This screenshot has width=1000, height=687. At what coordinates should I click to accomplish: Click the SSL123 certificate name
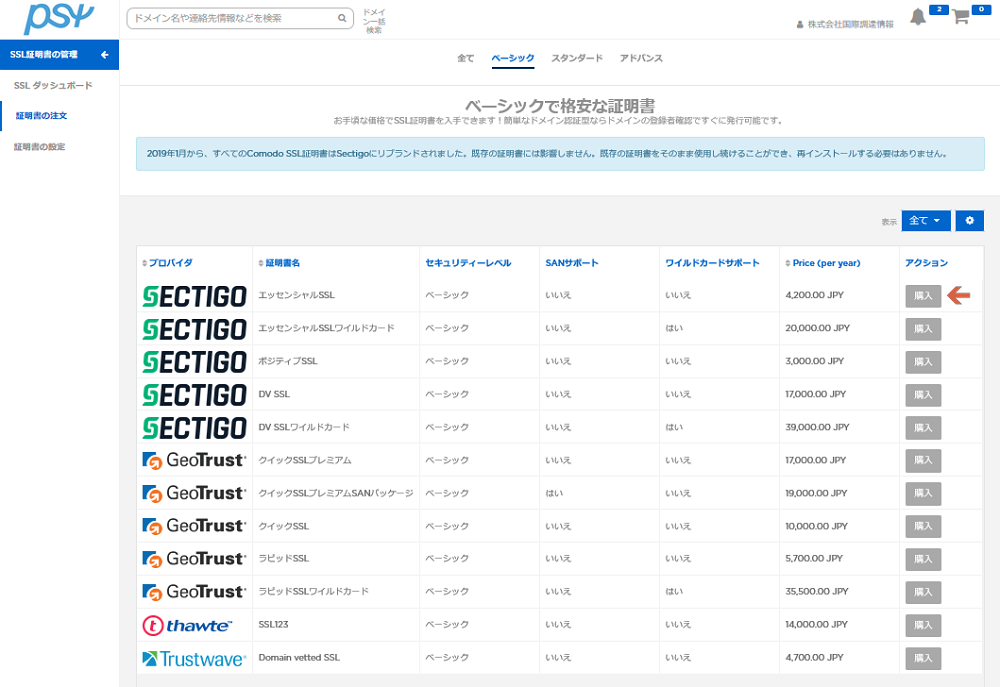[273, 624]
